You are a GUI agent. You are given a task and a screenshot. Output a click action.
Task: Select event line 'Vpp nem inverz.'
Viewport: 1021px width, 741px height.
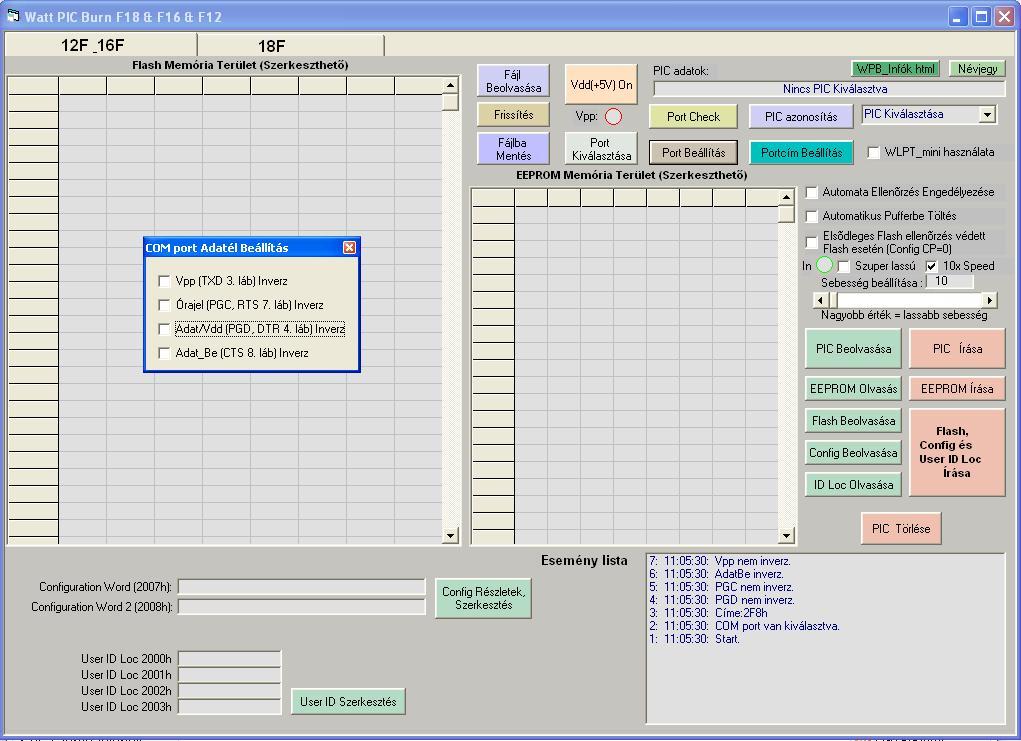[x=753, y=561]
